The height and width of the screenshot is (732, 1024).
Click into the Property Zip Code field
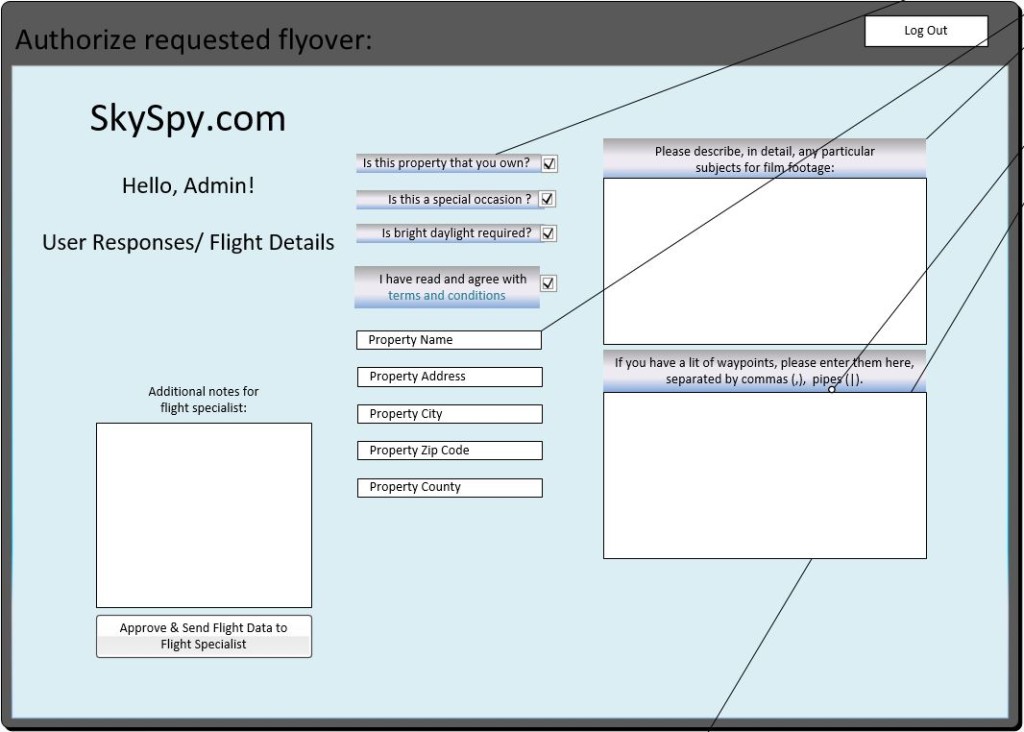click(x=449, y=451)
